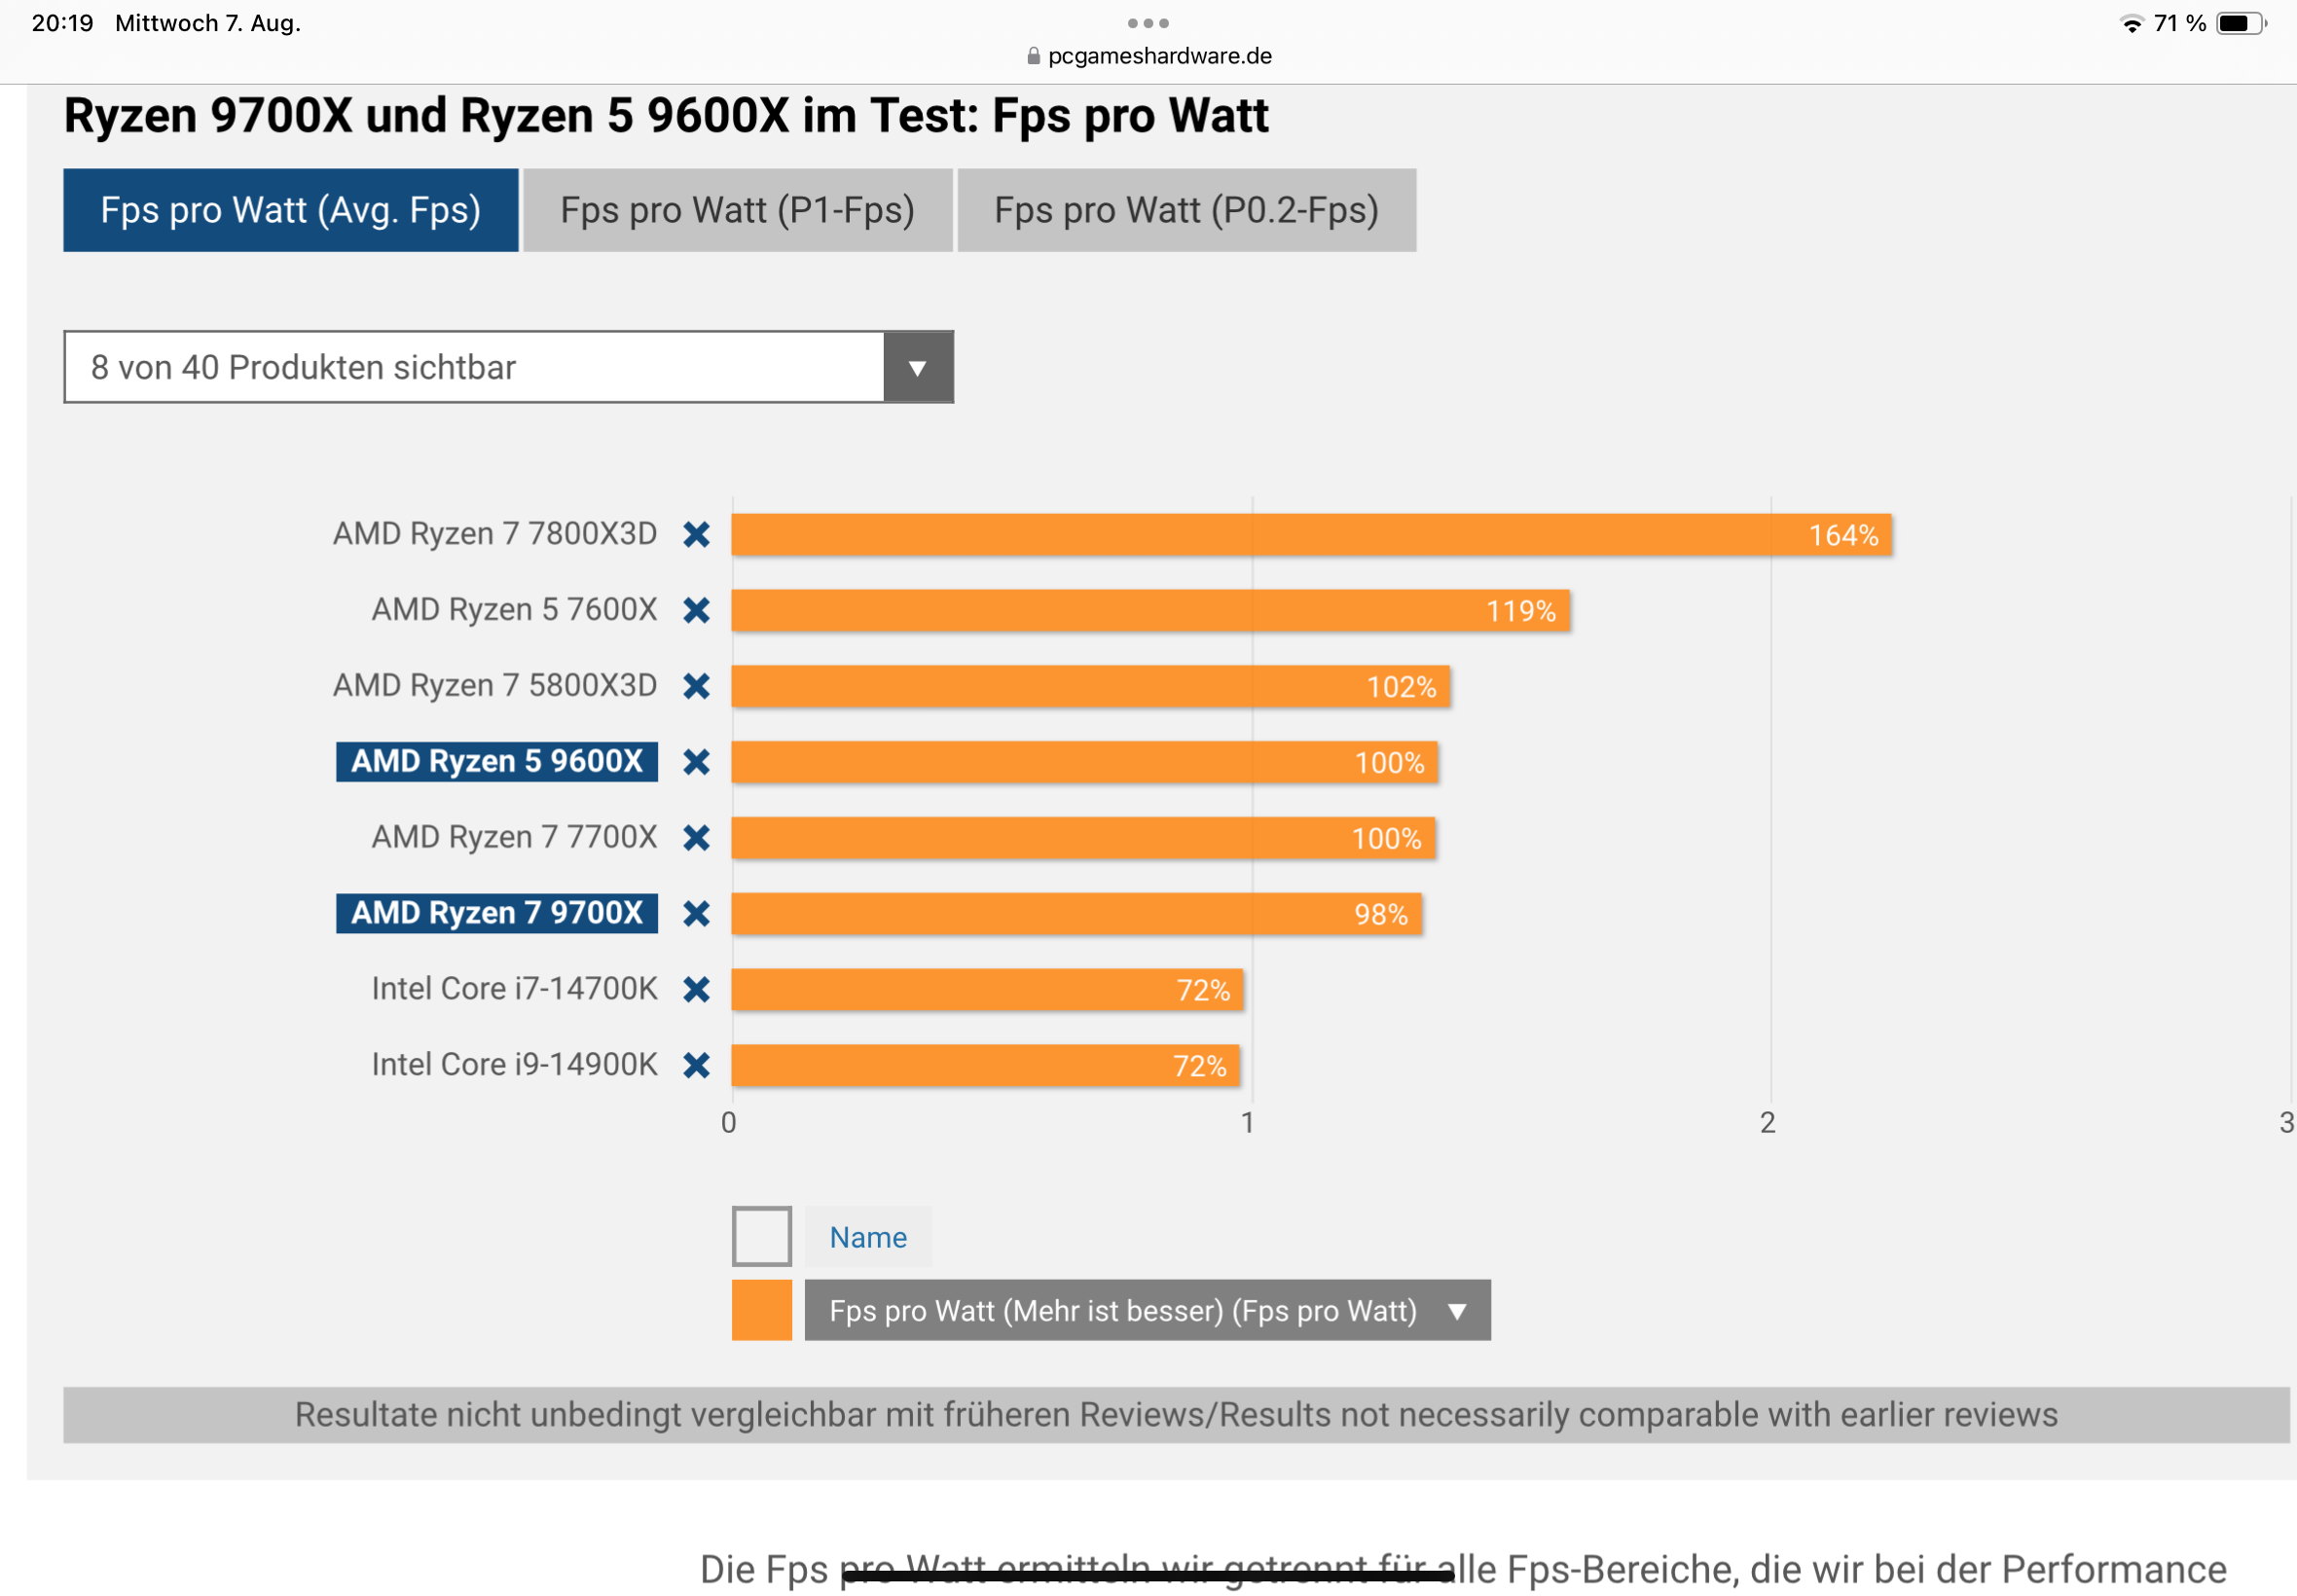2297x1596 pixels.
Task: Remove AMD Ryzen 7 7700X with its X icon
Action: click(x=696, y=838)
